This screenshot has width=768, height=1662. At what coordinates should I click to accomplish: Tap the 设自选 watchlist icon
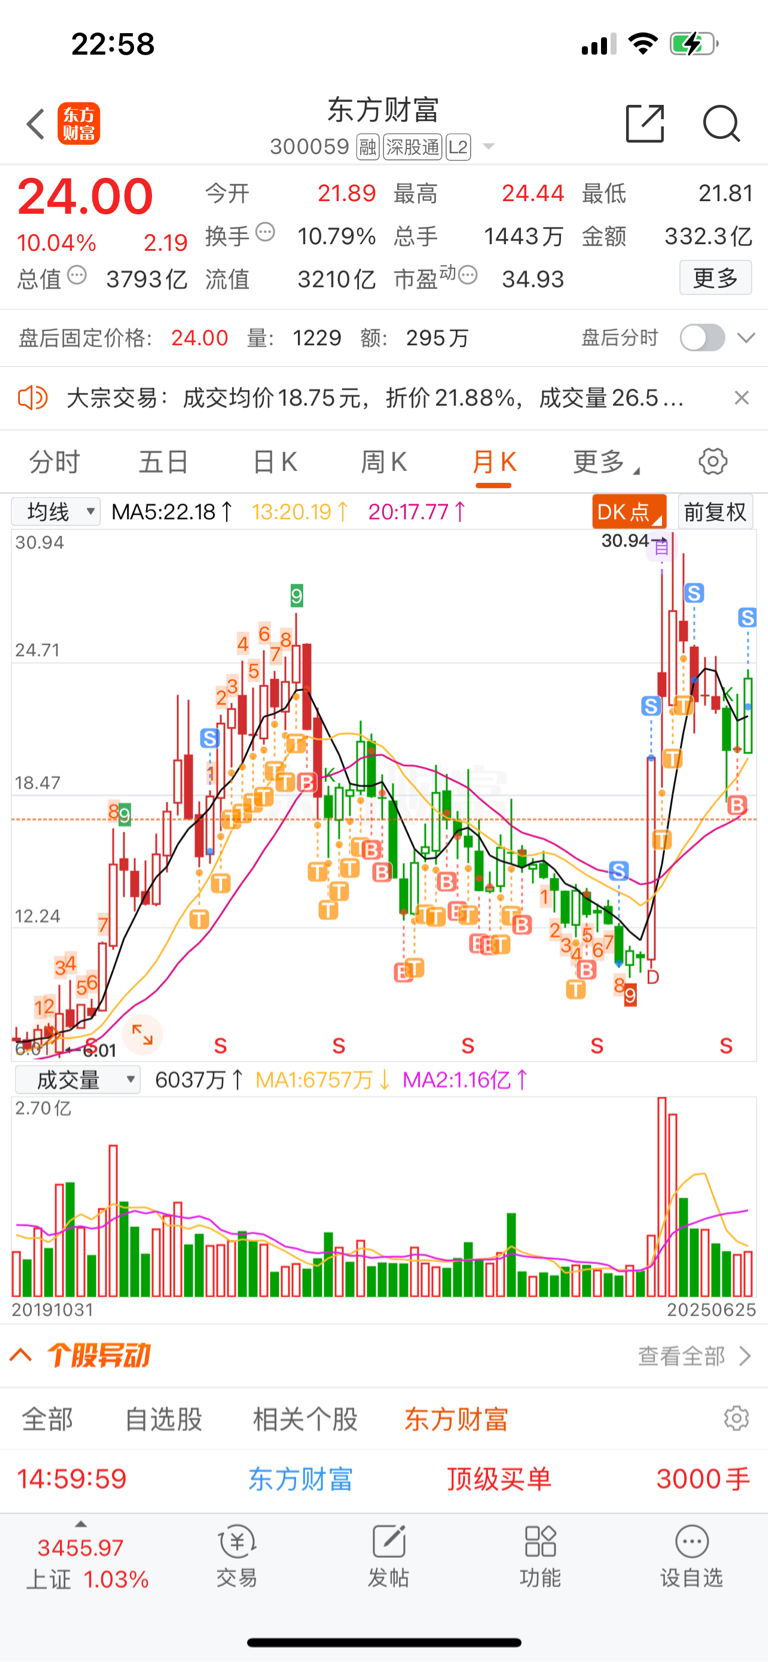[691, 1558]
